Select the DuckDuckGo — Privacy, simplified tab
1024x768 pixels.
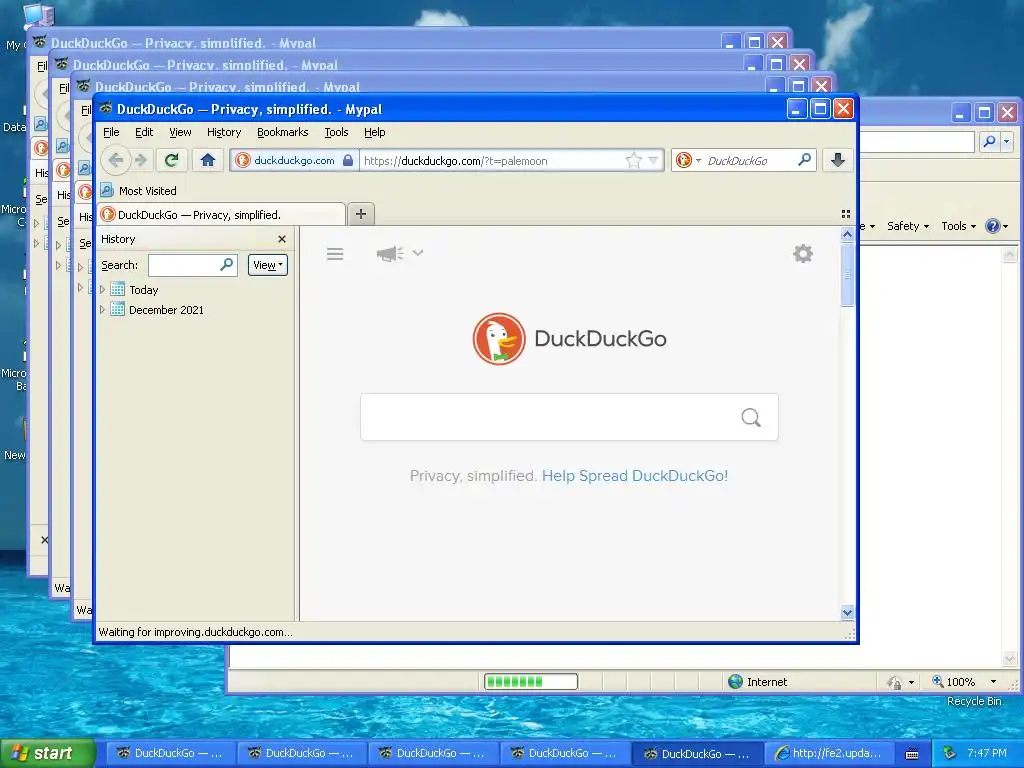pos(221,214)
